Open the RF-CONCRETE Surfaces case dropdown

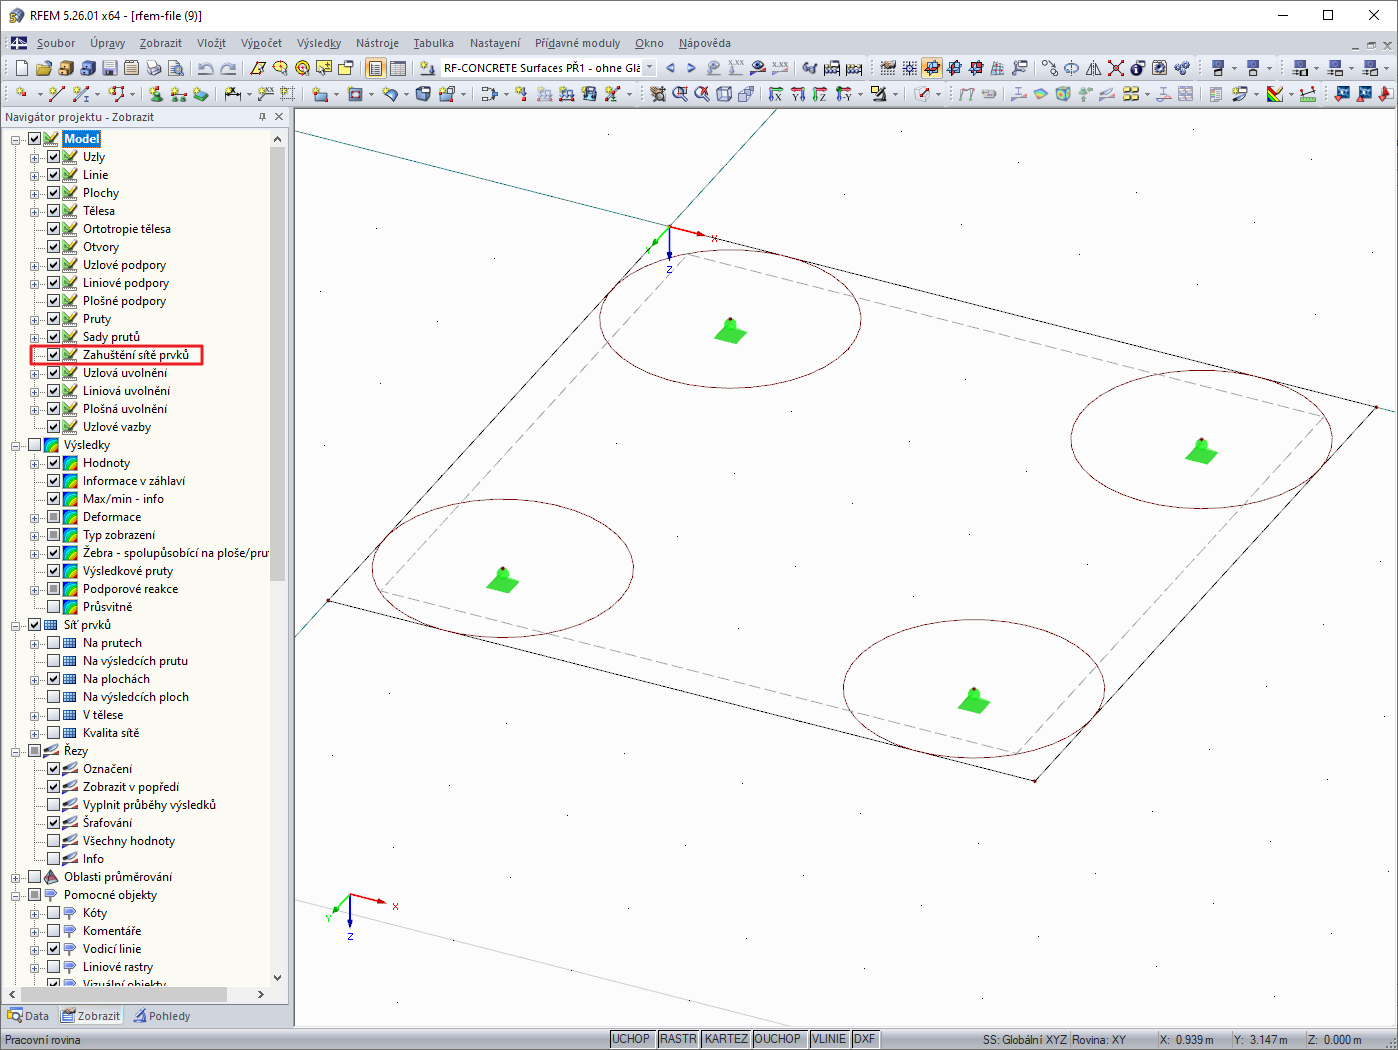click(x=649, y=68)
